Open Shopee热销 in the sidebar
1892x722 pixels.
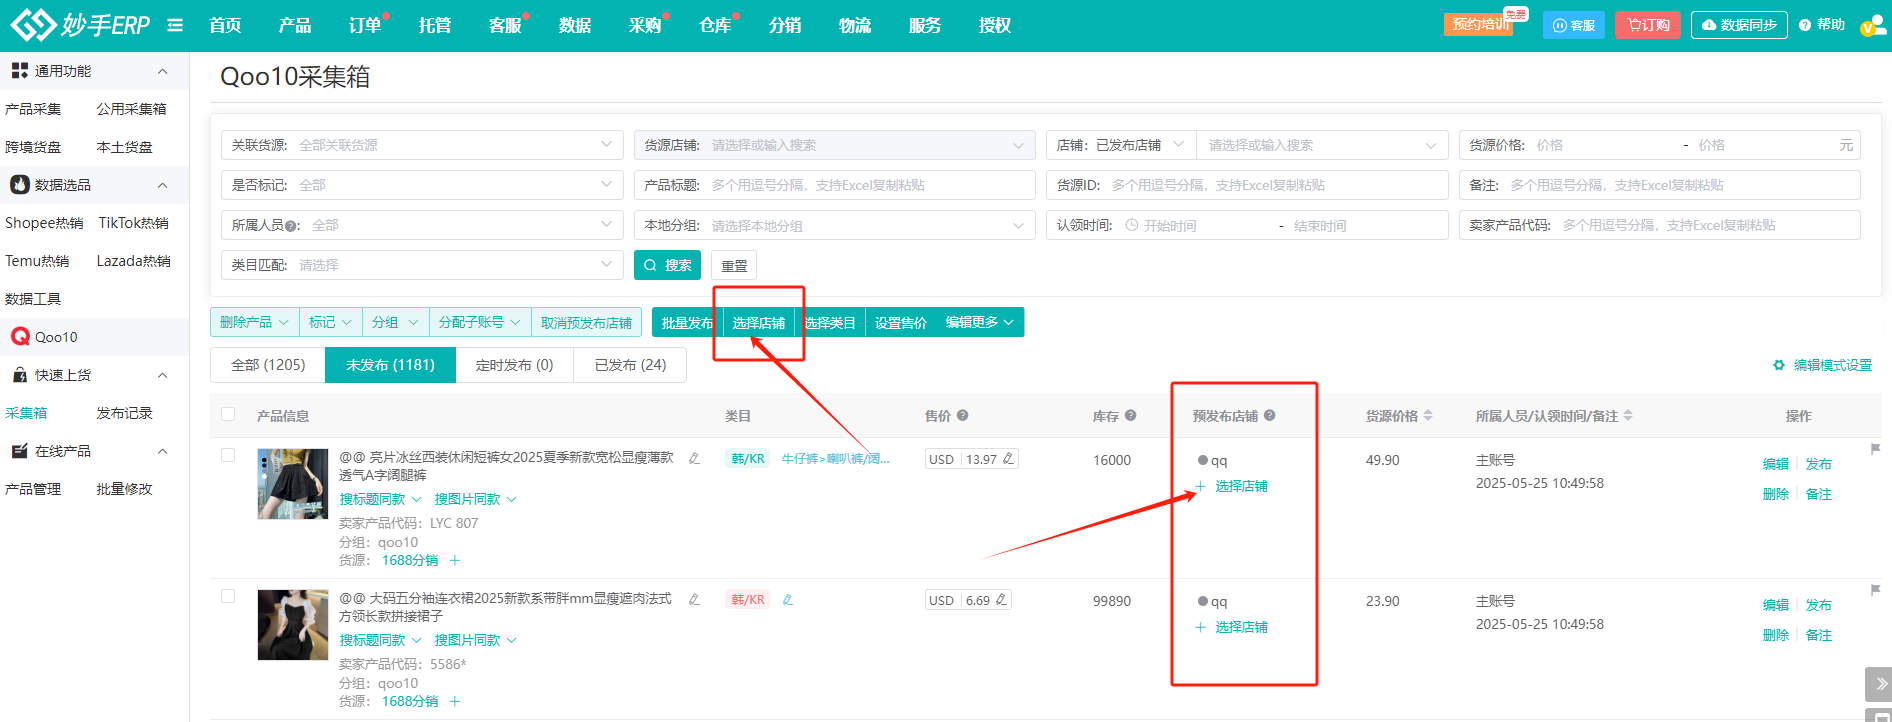click(44, 223)
